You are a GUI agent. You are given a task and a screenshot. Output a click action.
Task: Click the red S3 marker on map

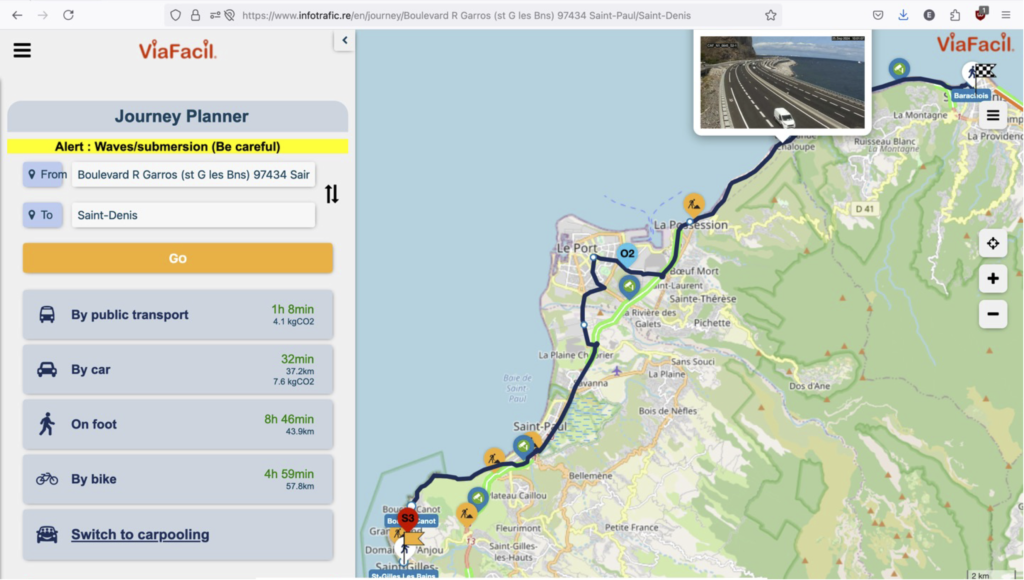(x=407, y=518)
